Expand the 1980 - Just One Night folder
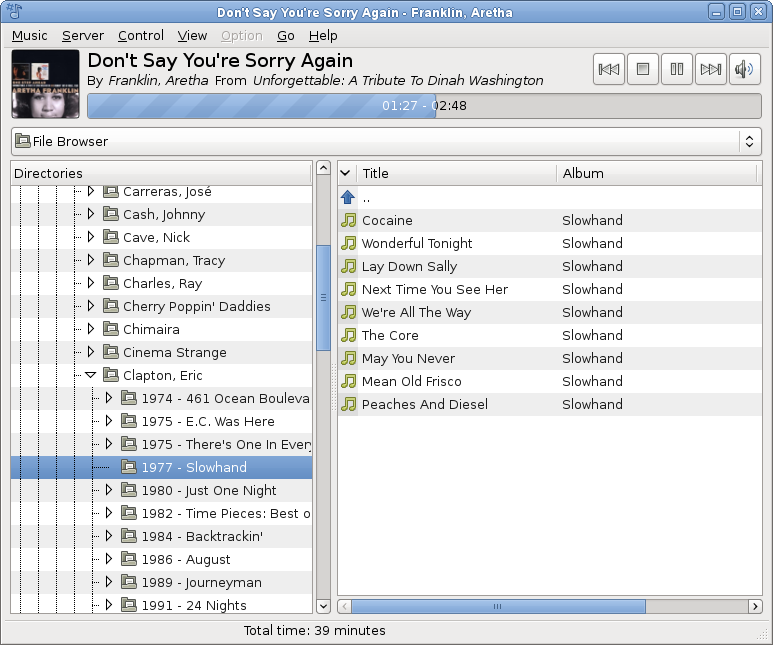 (109, 490)
